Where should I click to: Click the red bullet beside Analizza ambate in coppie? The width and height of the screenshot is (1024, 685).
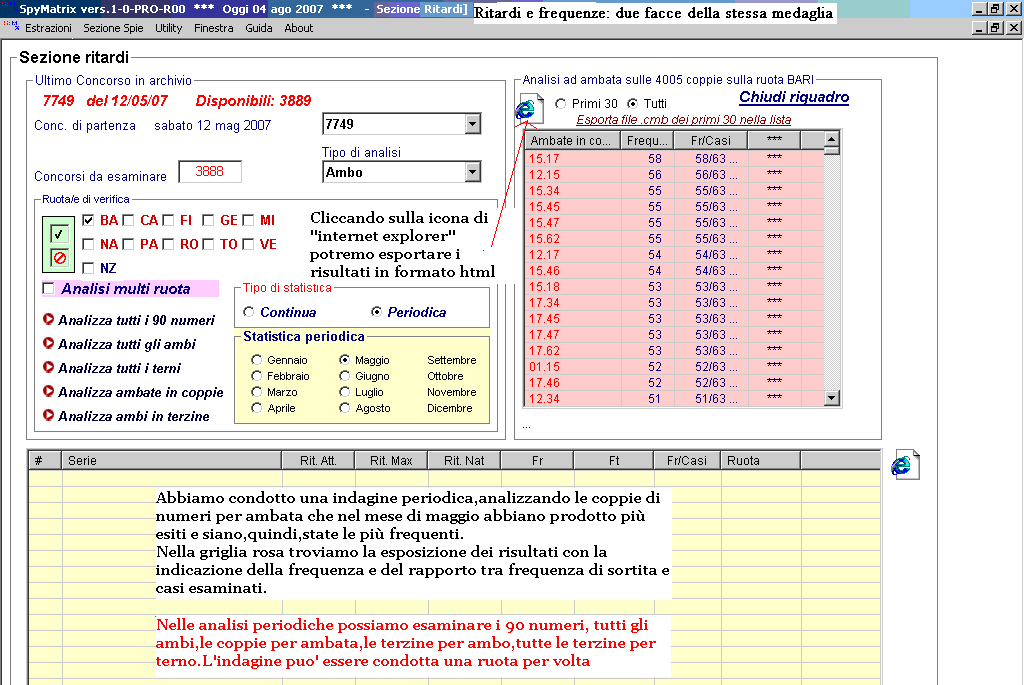48,391
